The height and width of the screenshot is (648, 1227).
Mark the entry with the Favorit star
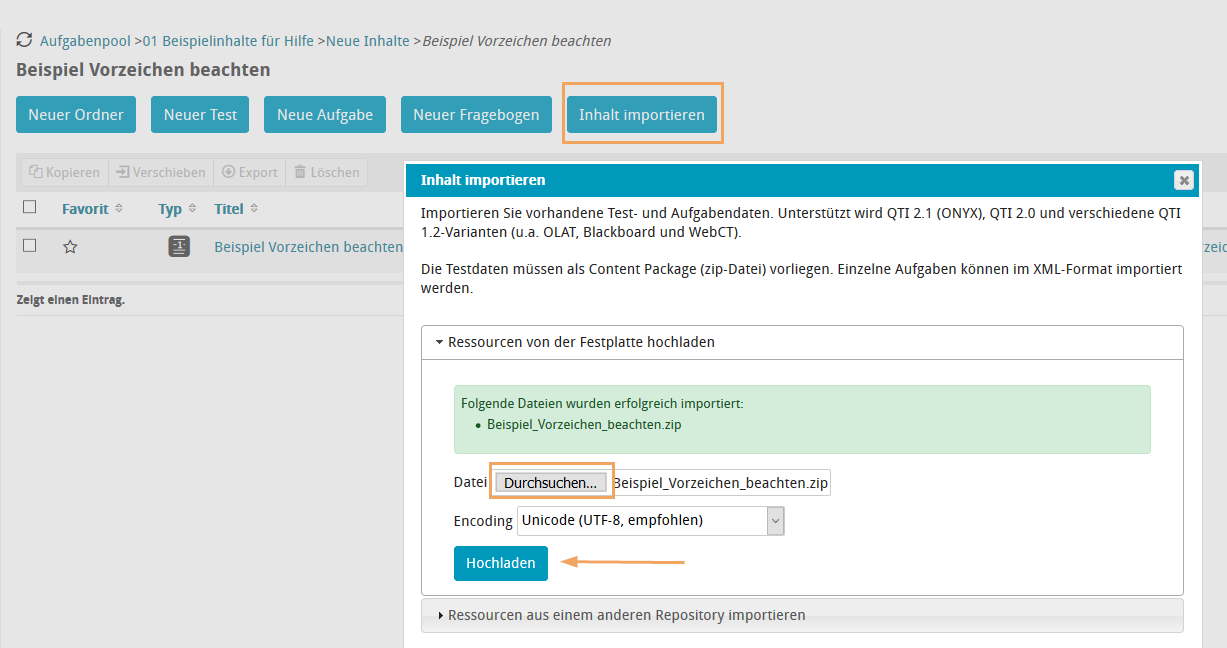[70, 247]
